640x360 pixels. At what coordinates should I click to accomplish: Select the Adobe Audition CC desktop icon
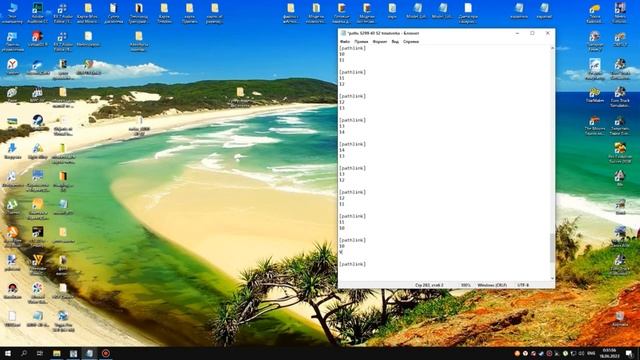(x=38, y=13)
